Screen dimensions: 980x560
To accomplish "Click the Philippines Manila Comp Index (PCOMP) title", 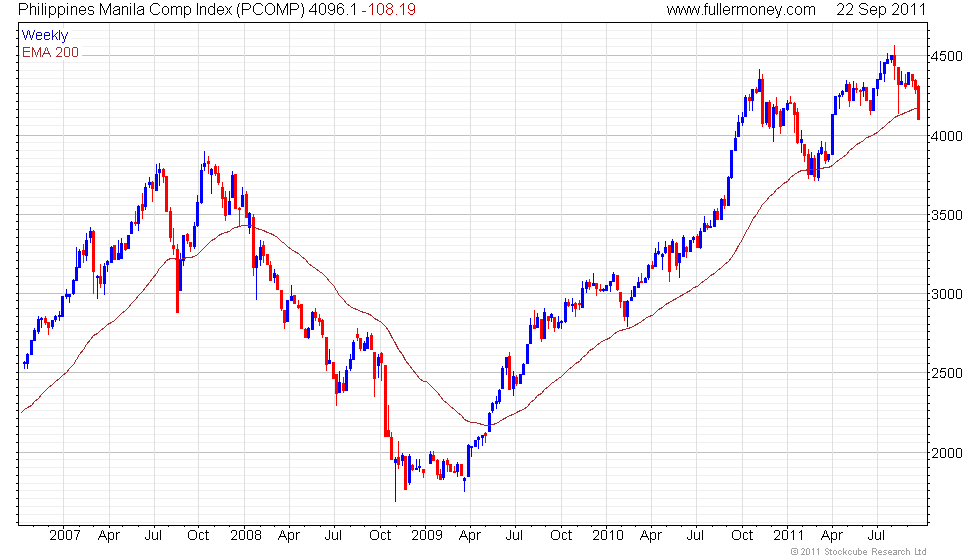I will click(161, 10).
